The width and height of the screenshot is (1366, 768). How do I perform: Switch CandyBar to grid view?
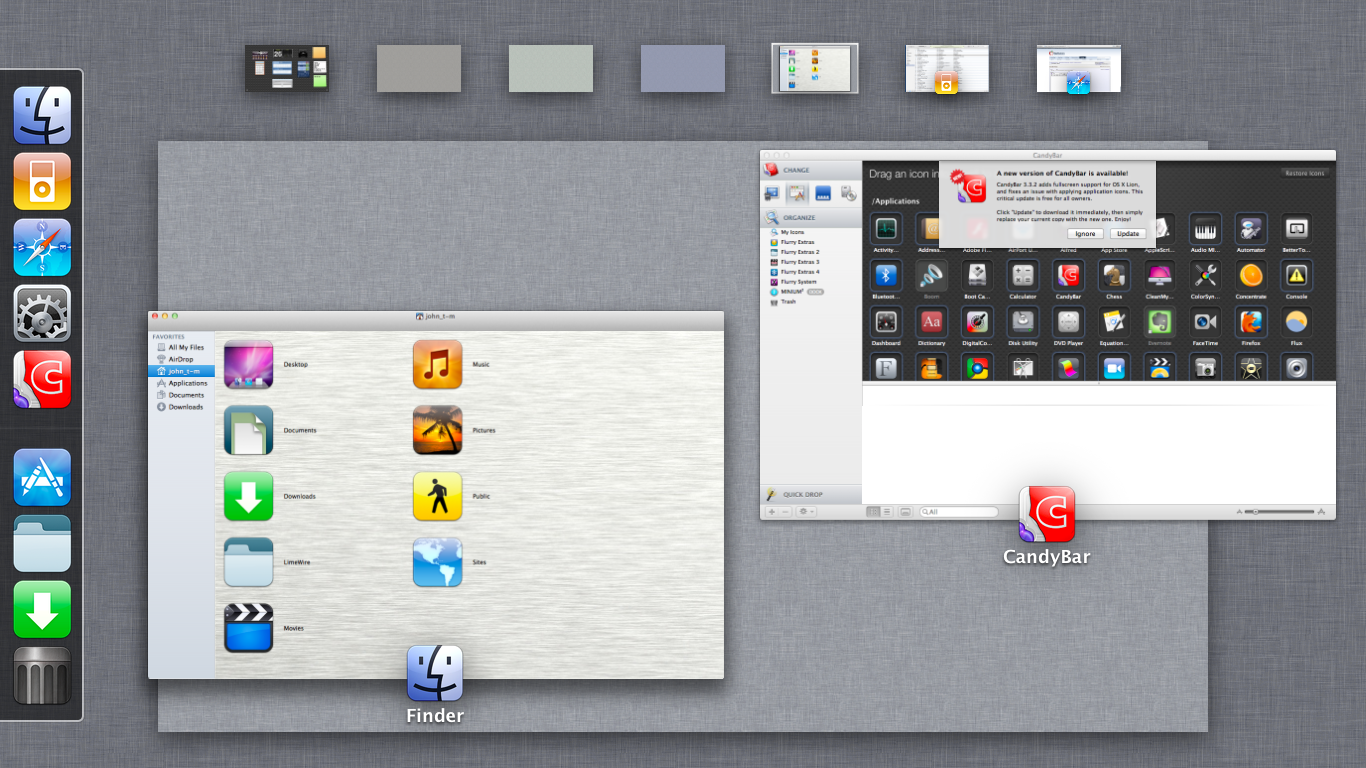(x=873, y=511)
